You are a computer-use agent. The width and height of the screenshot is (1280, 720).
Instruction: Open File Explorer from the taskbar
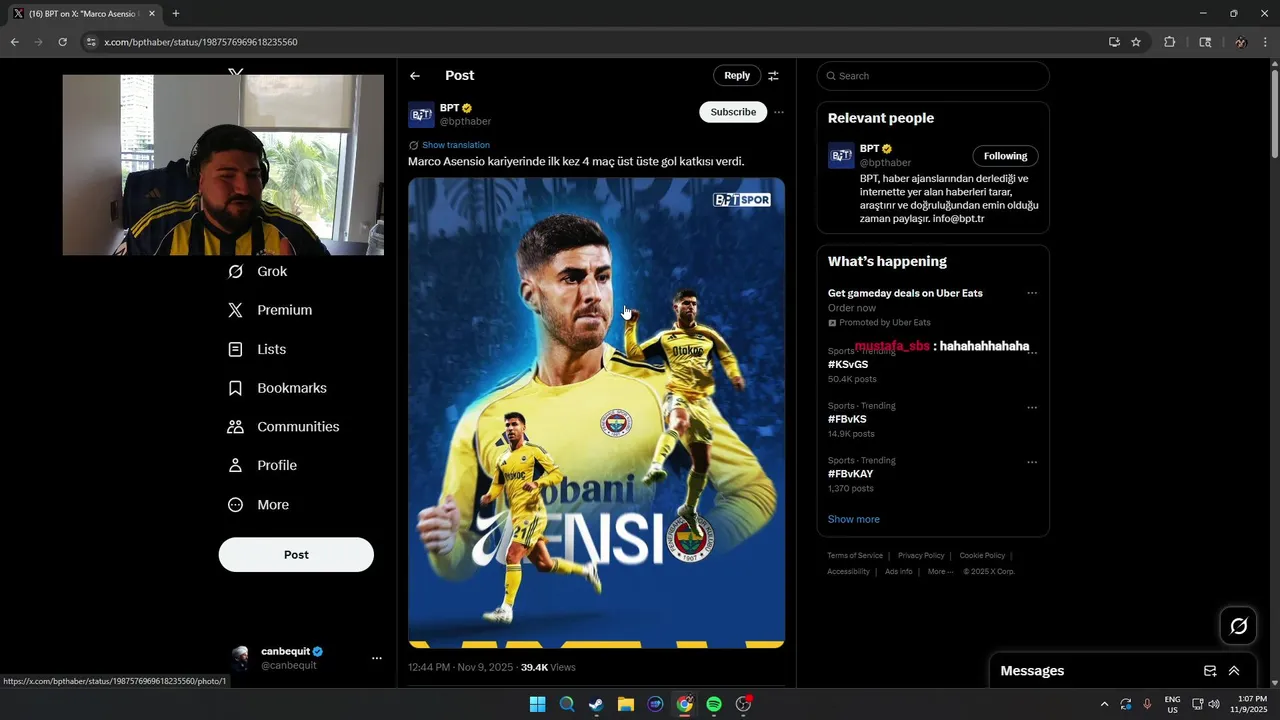625,704
